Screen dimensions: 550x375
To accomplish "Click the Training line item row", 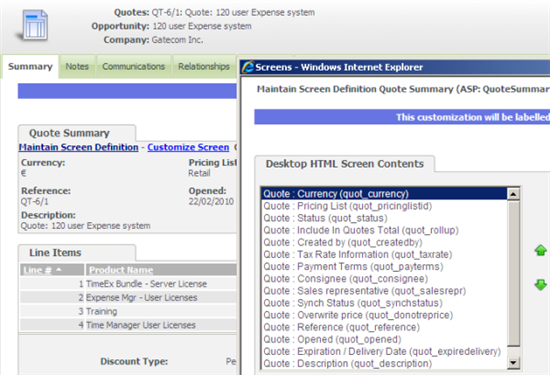I will click(x=128, y=311).
